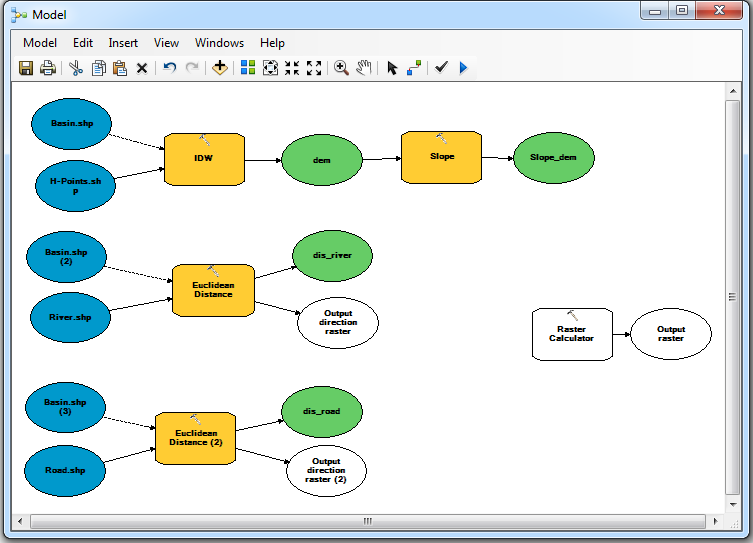Viewport: 753px width, 543px height.
Task: Click the vertical scrollbar up arrow
Action: [x=733, y=91]
